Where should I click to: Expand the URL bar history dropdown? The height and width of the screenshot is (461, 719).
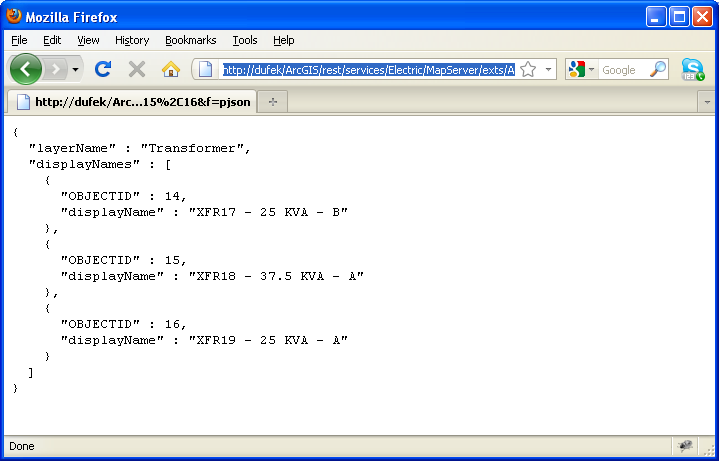click(549, 70)
